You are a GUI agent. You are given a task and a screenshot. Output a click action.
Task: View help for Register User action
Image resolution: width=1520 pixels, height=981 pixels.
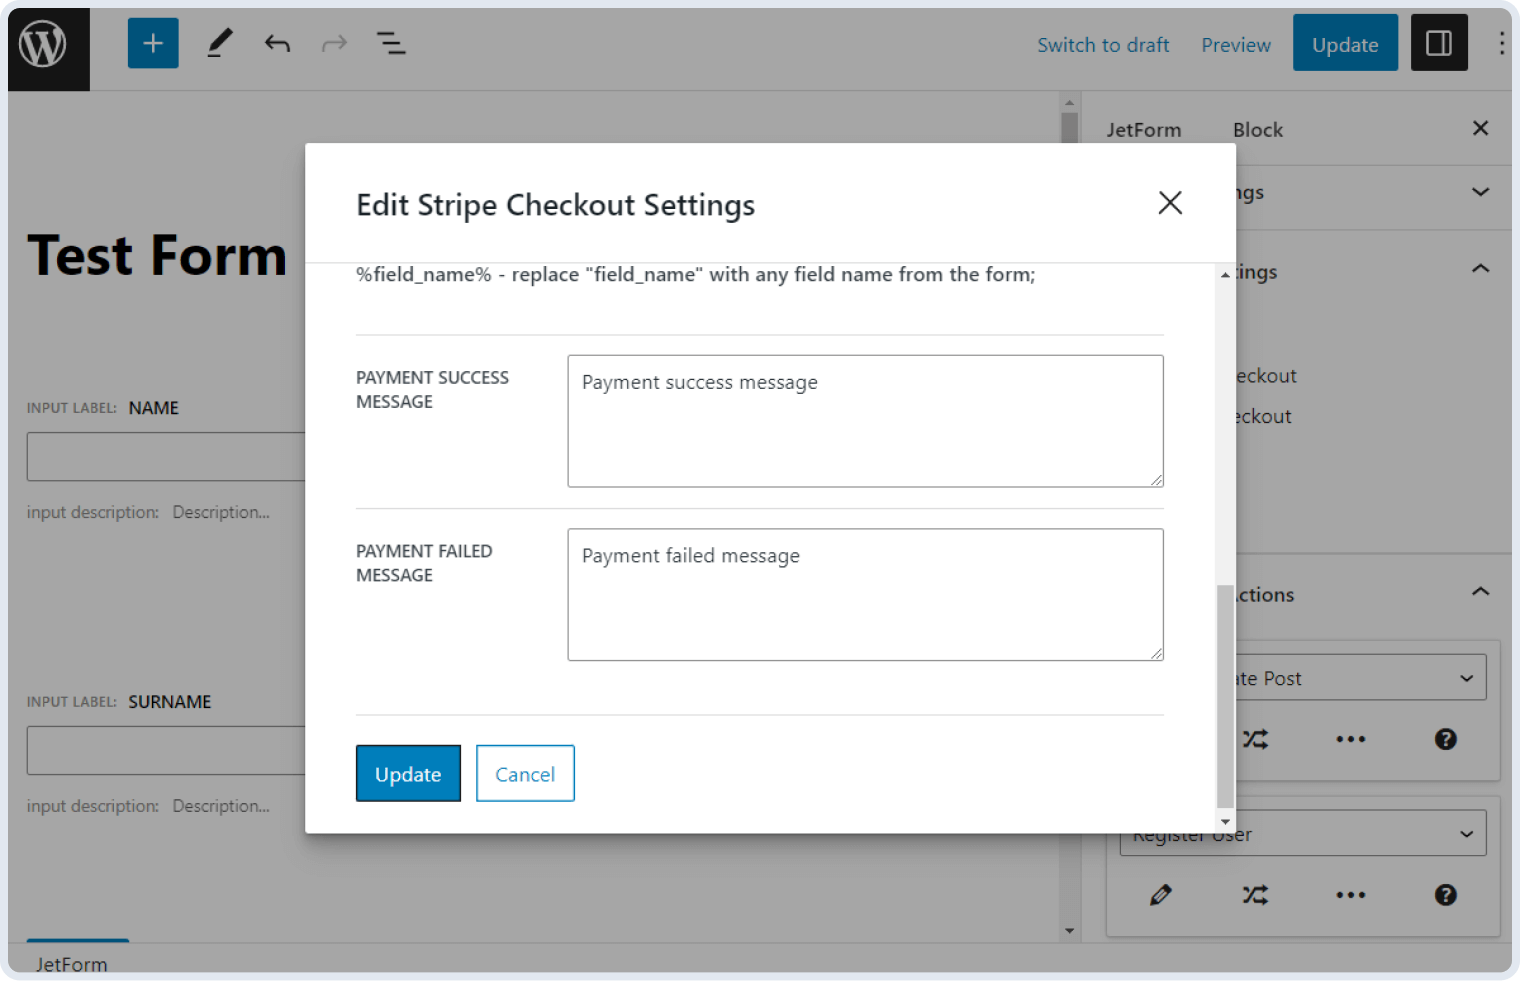pyautogui.click(x=1445, y=895)
